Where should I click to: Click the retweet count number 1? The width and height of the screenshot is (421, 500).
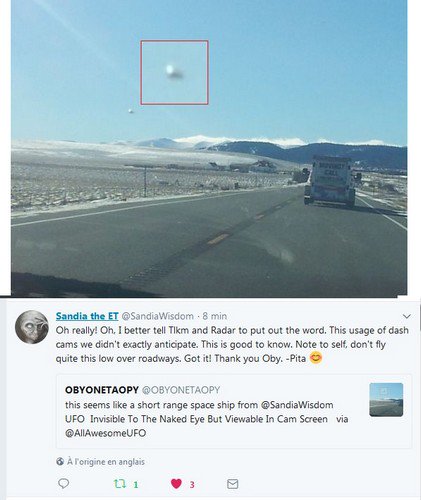point(136,485)
